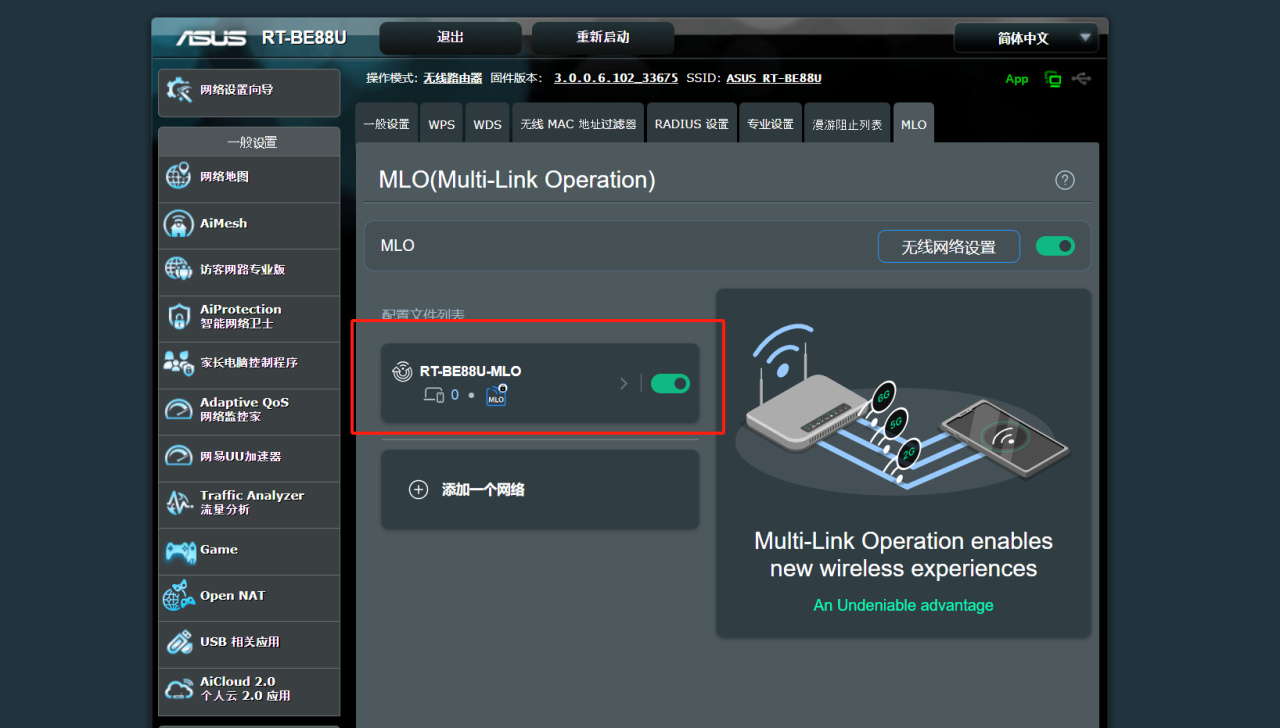Click the "Multi-Link Operation enables new wireless experiences" text
Viewport: 1280px width, 728px height.
click(x=904, y=555)
